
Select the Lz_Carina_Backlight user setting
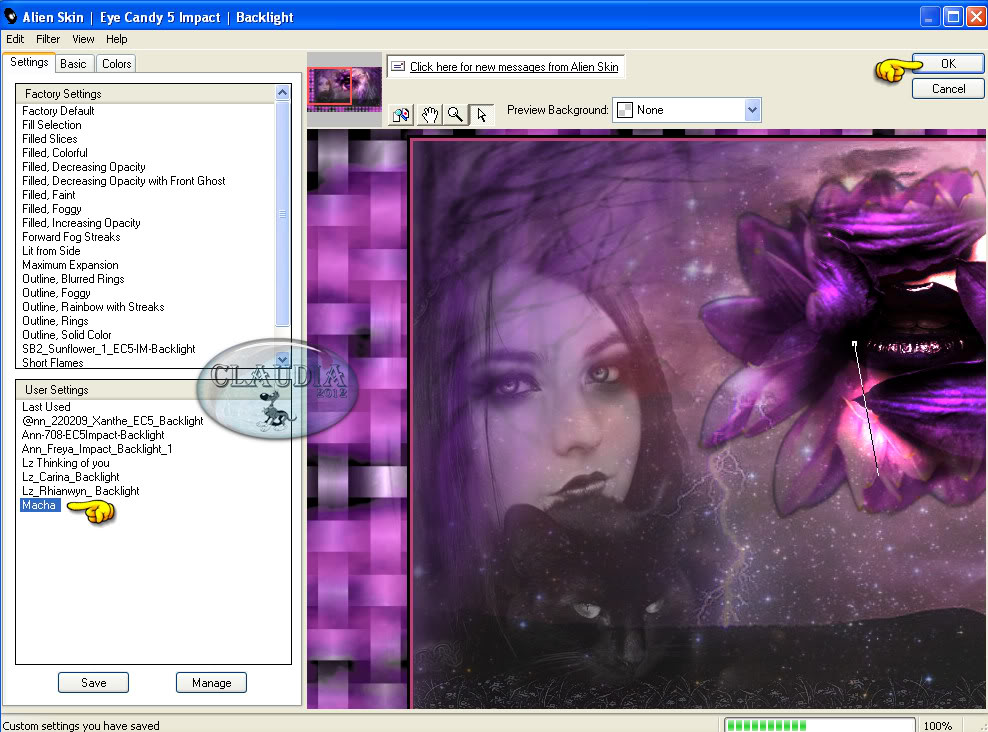tap(71, 477)
